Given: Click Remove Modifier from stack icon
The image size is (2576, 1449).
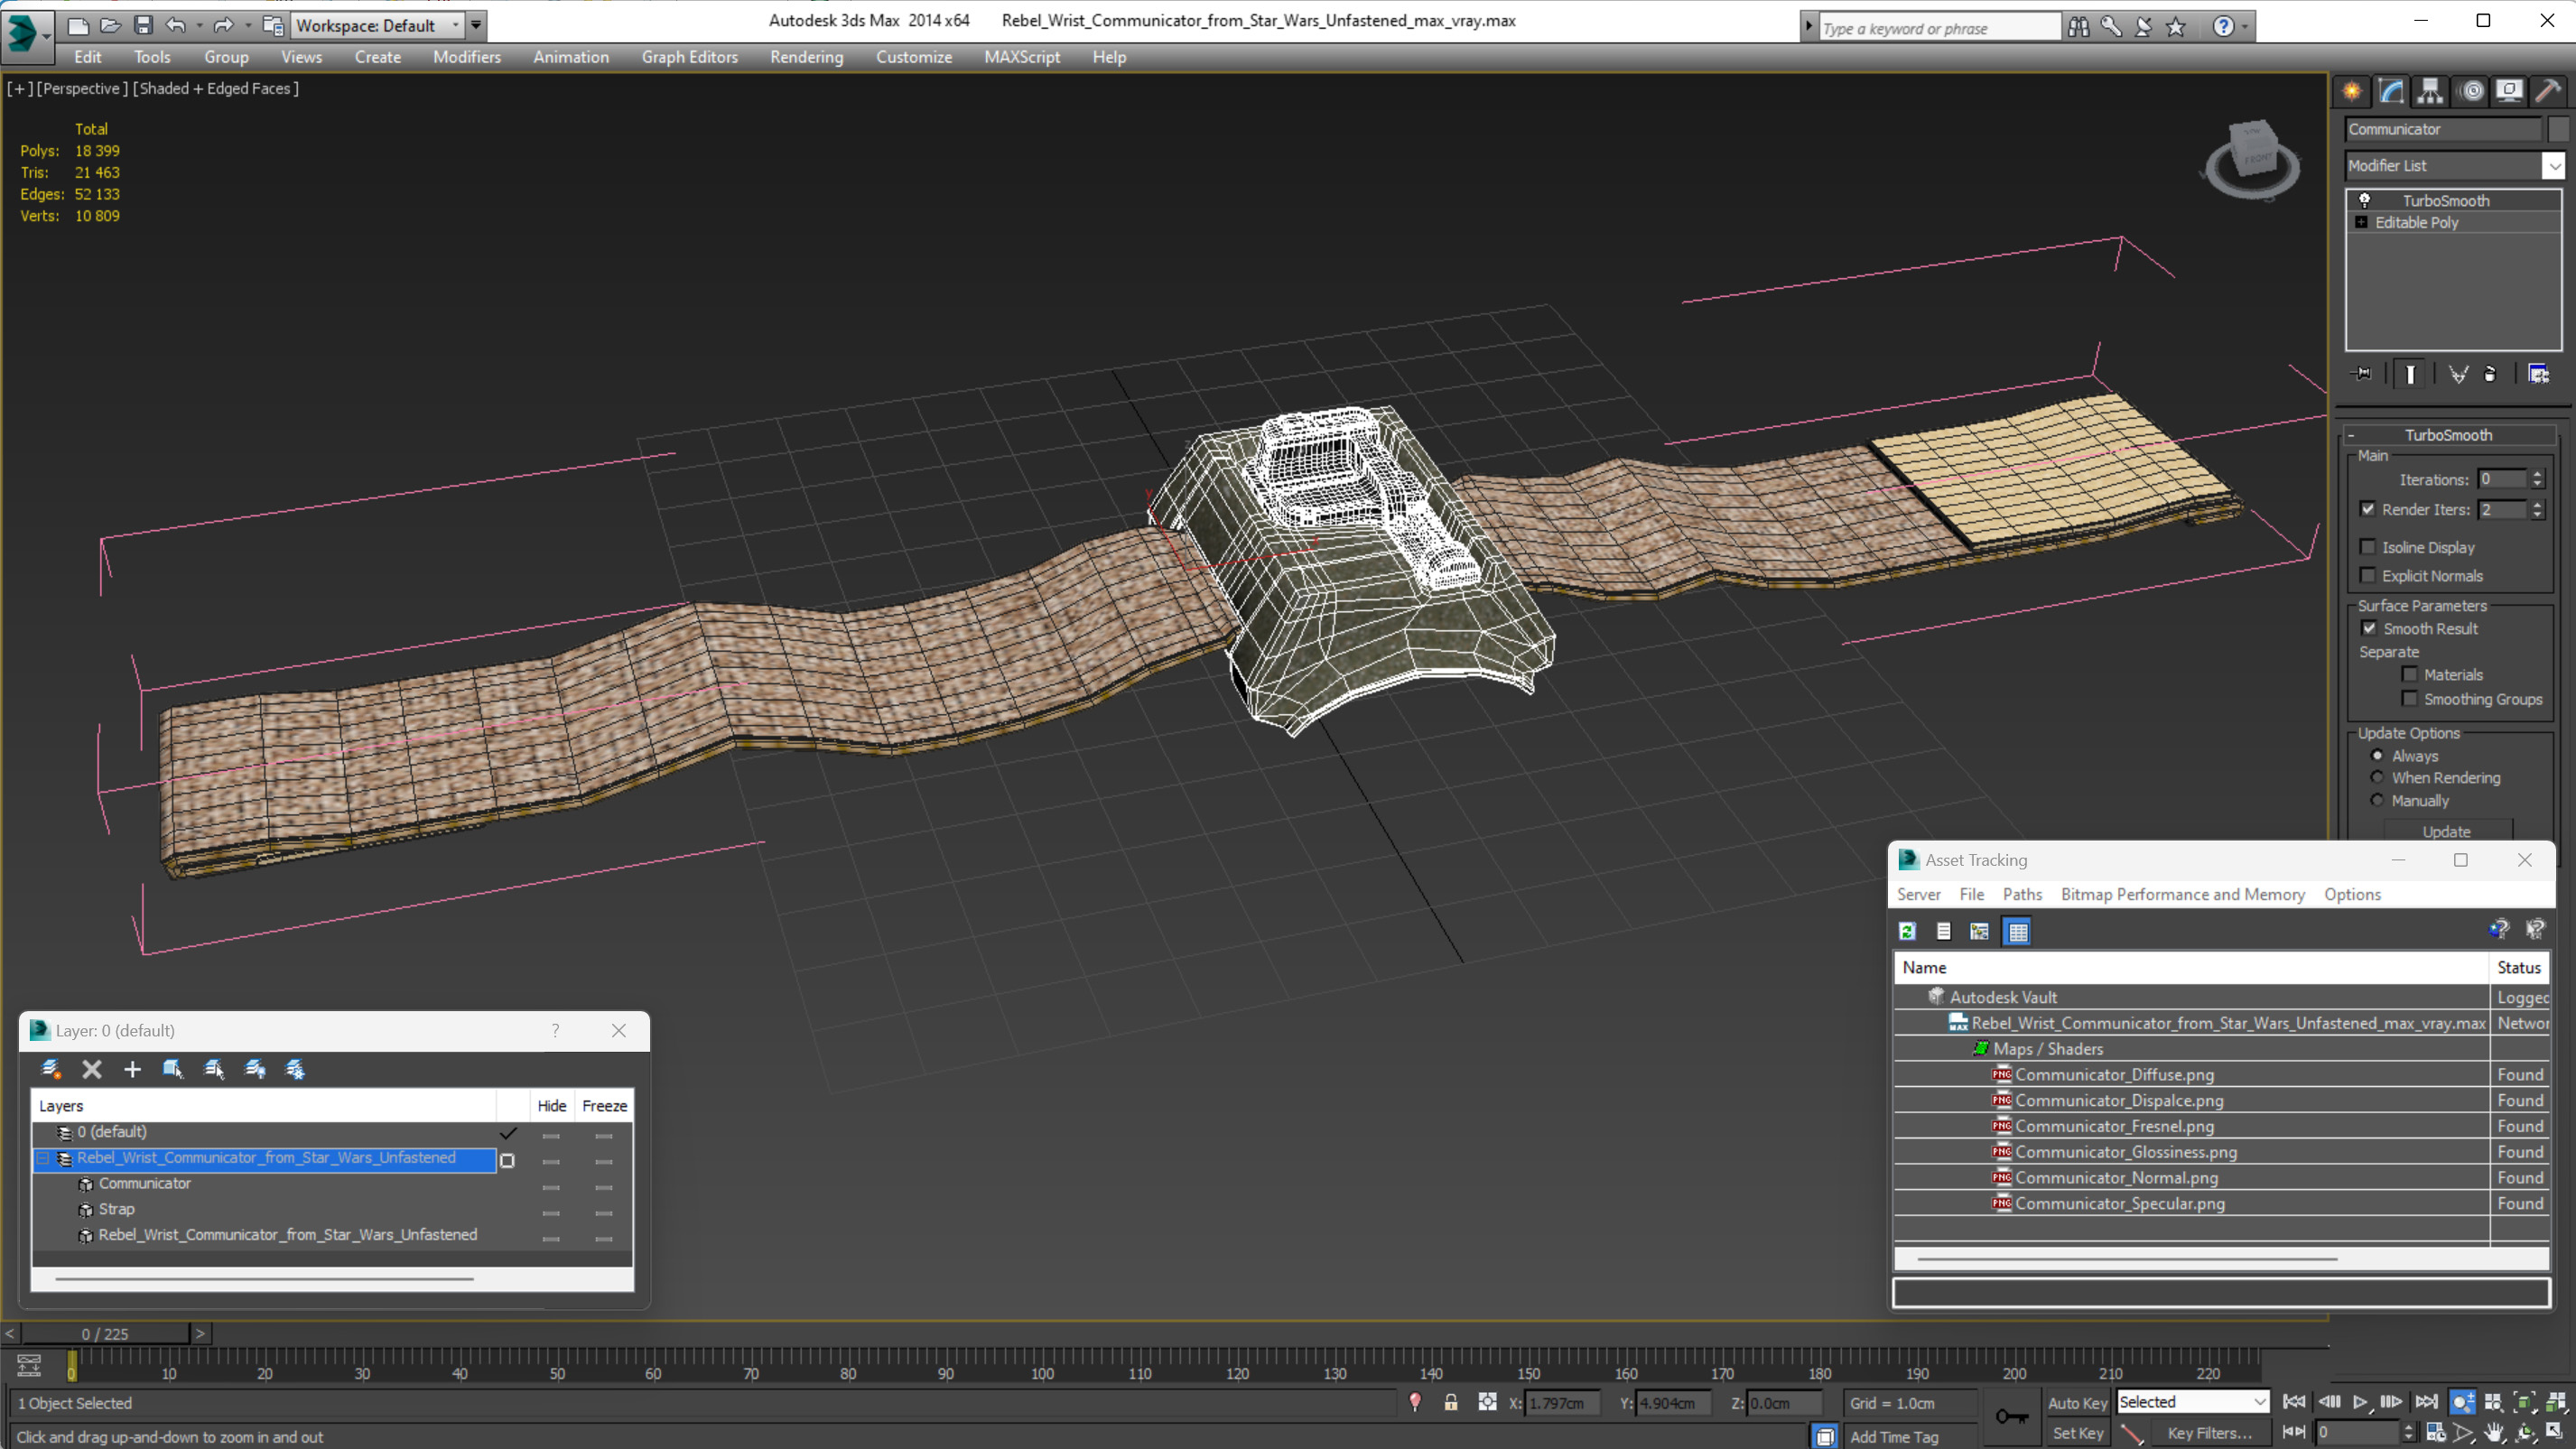Looking at the screenshot, I should click(2490, 374).
